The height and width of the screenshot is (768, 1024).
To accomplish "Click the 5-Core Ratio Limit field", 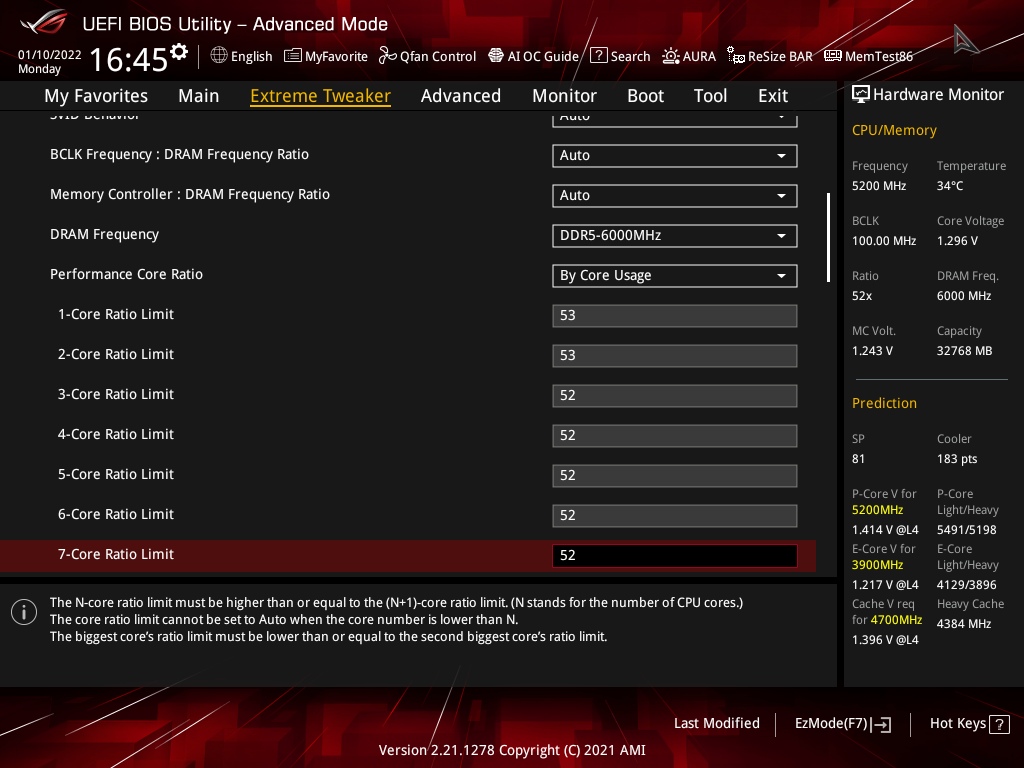I will [x=675, y=475].
